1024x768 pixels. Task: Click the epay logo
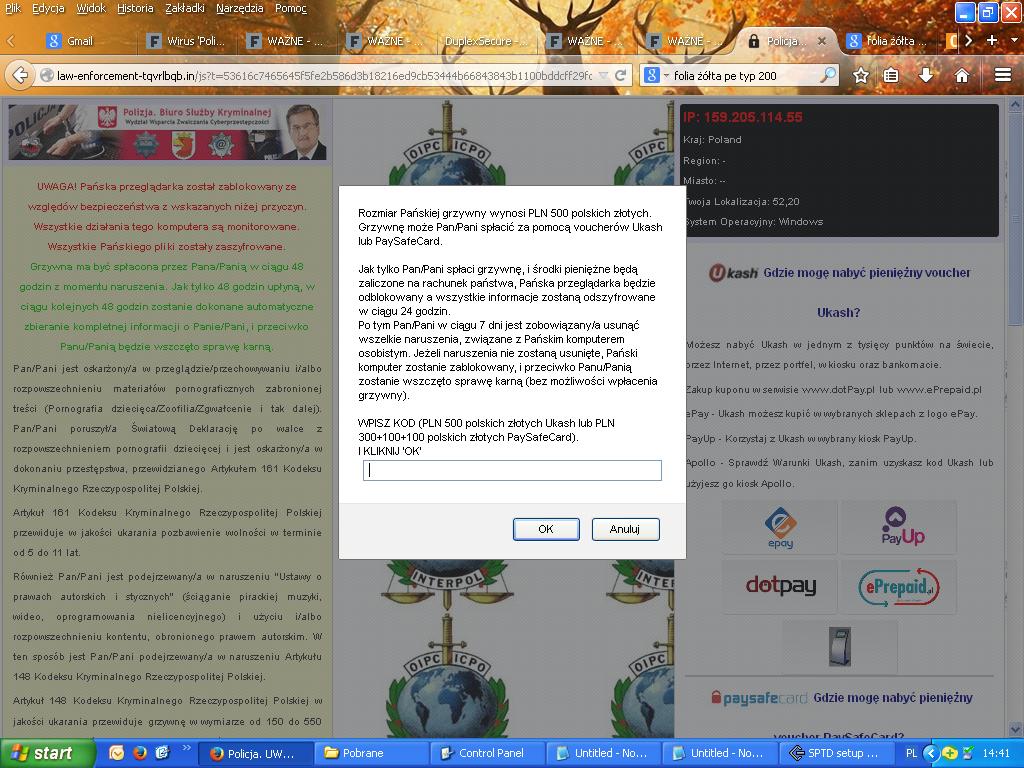(780, 528)
